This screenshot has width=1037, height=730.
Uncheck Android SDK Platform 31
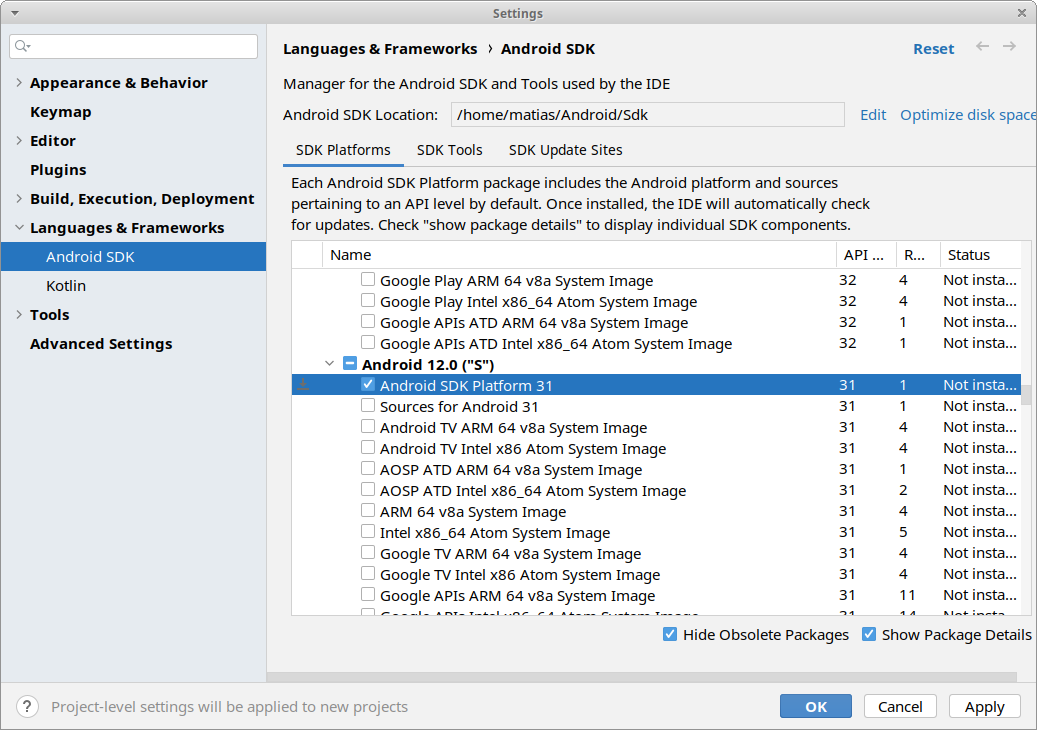pos(368,385)
